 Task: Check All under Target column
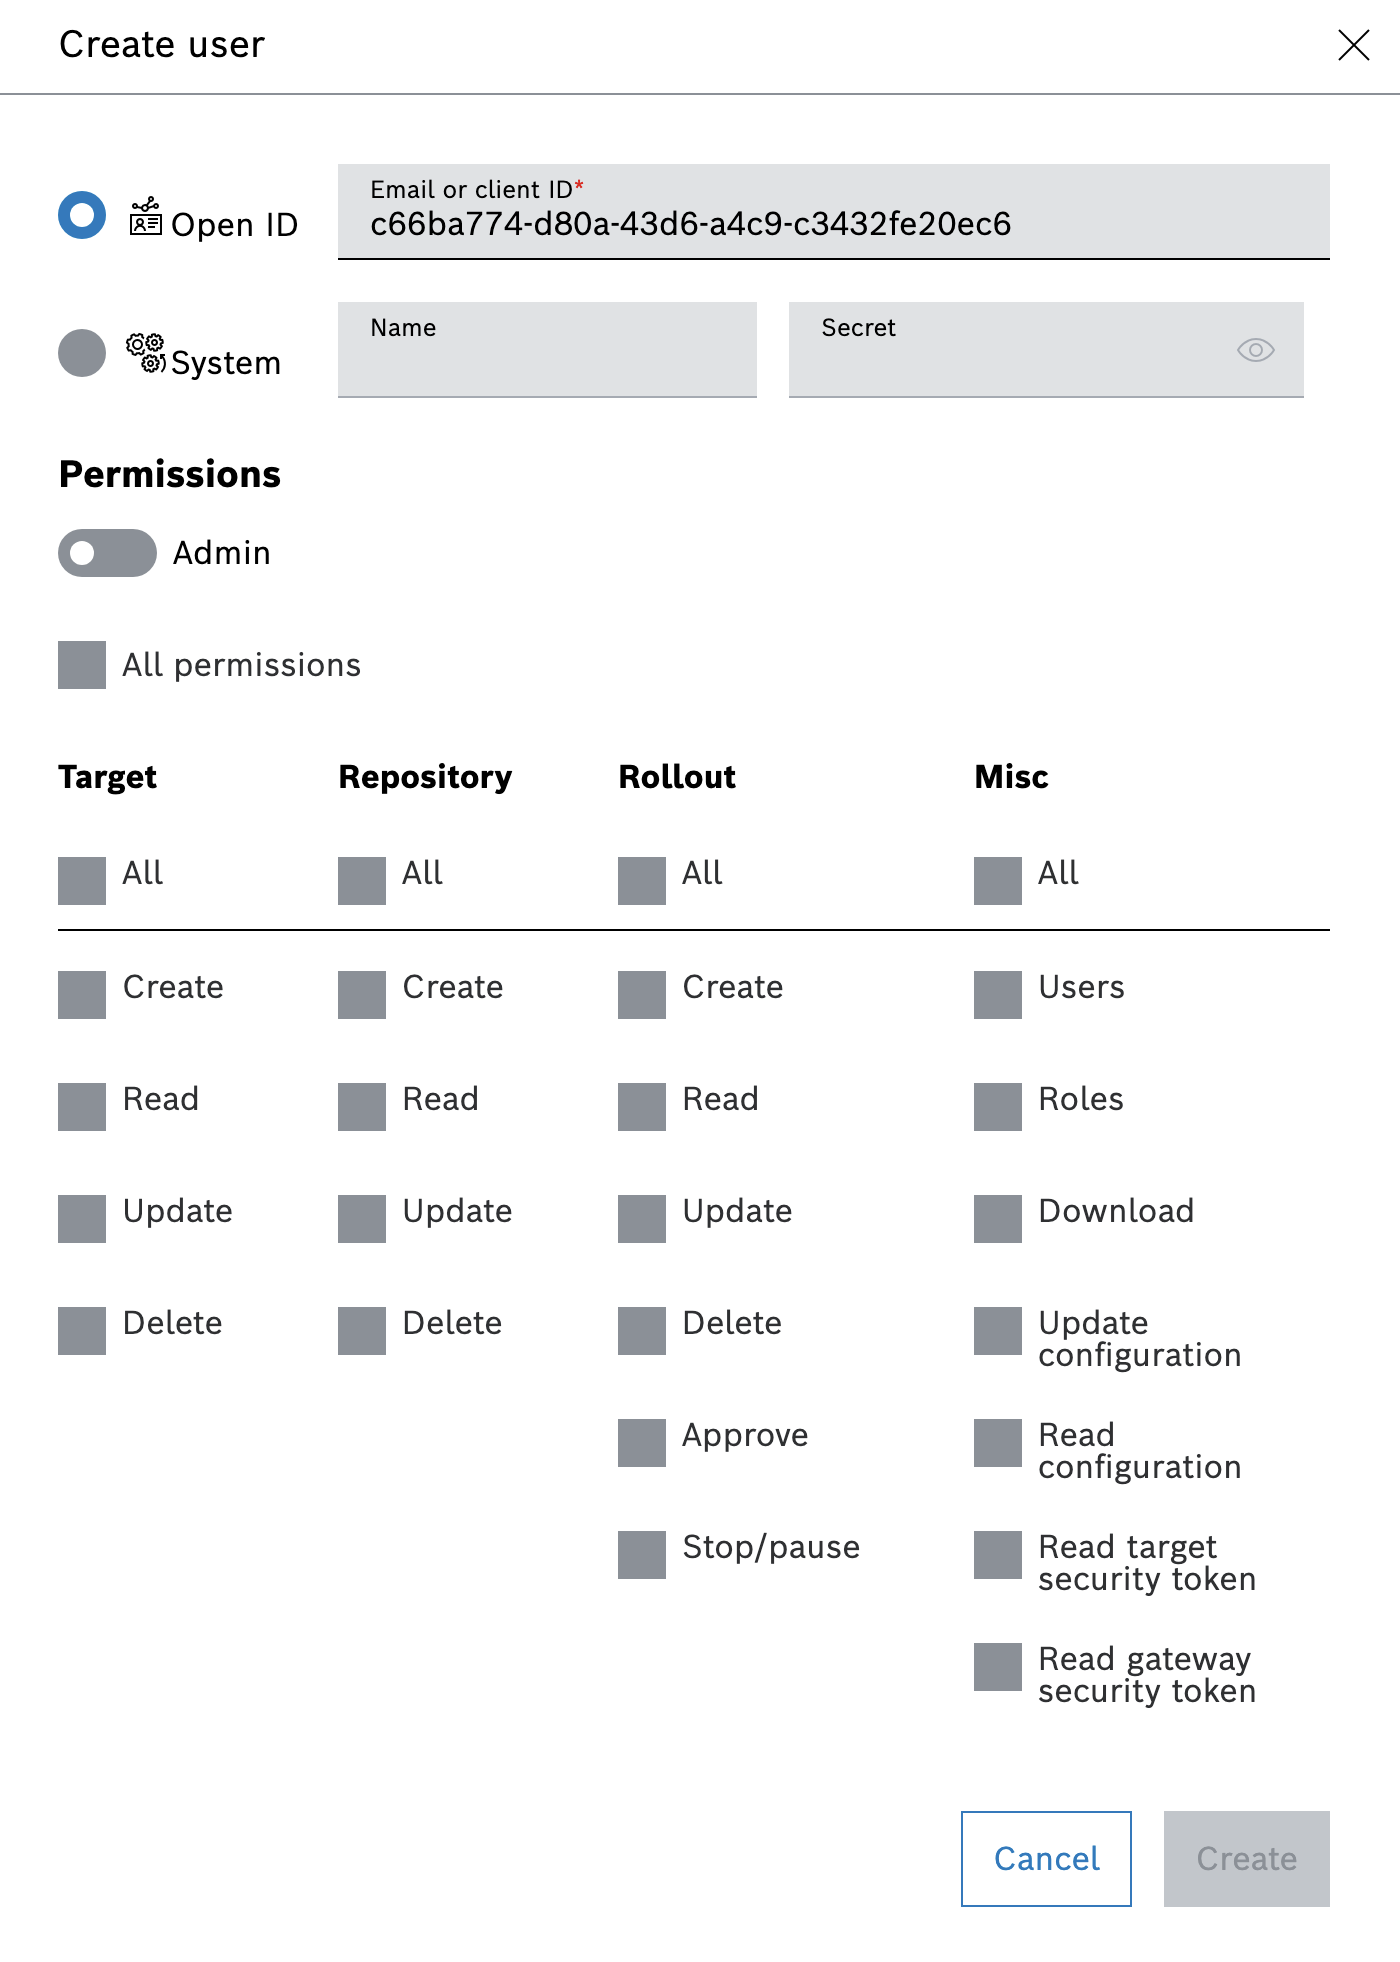point(82,881)
